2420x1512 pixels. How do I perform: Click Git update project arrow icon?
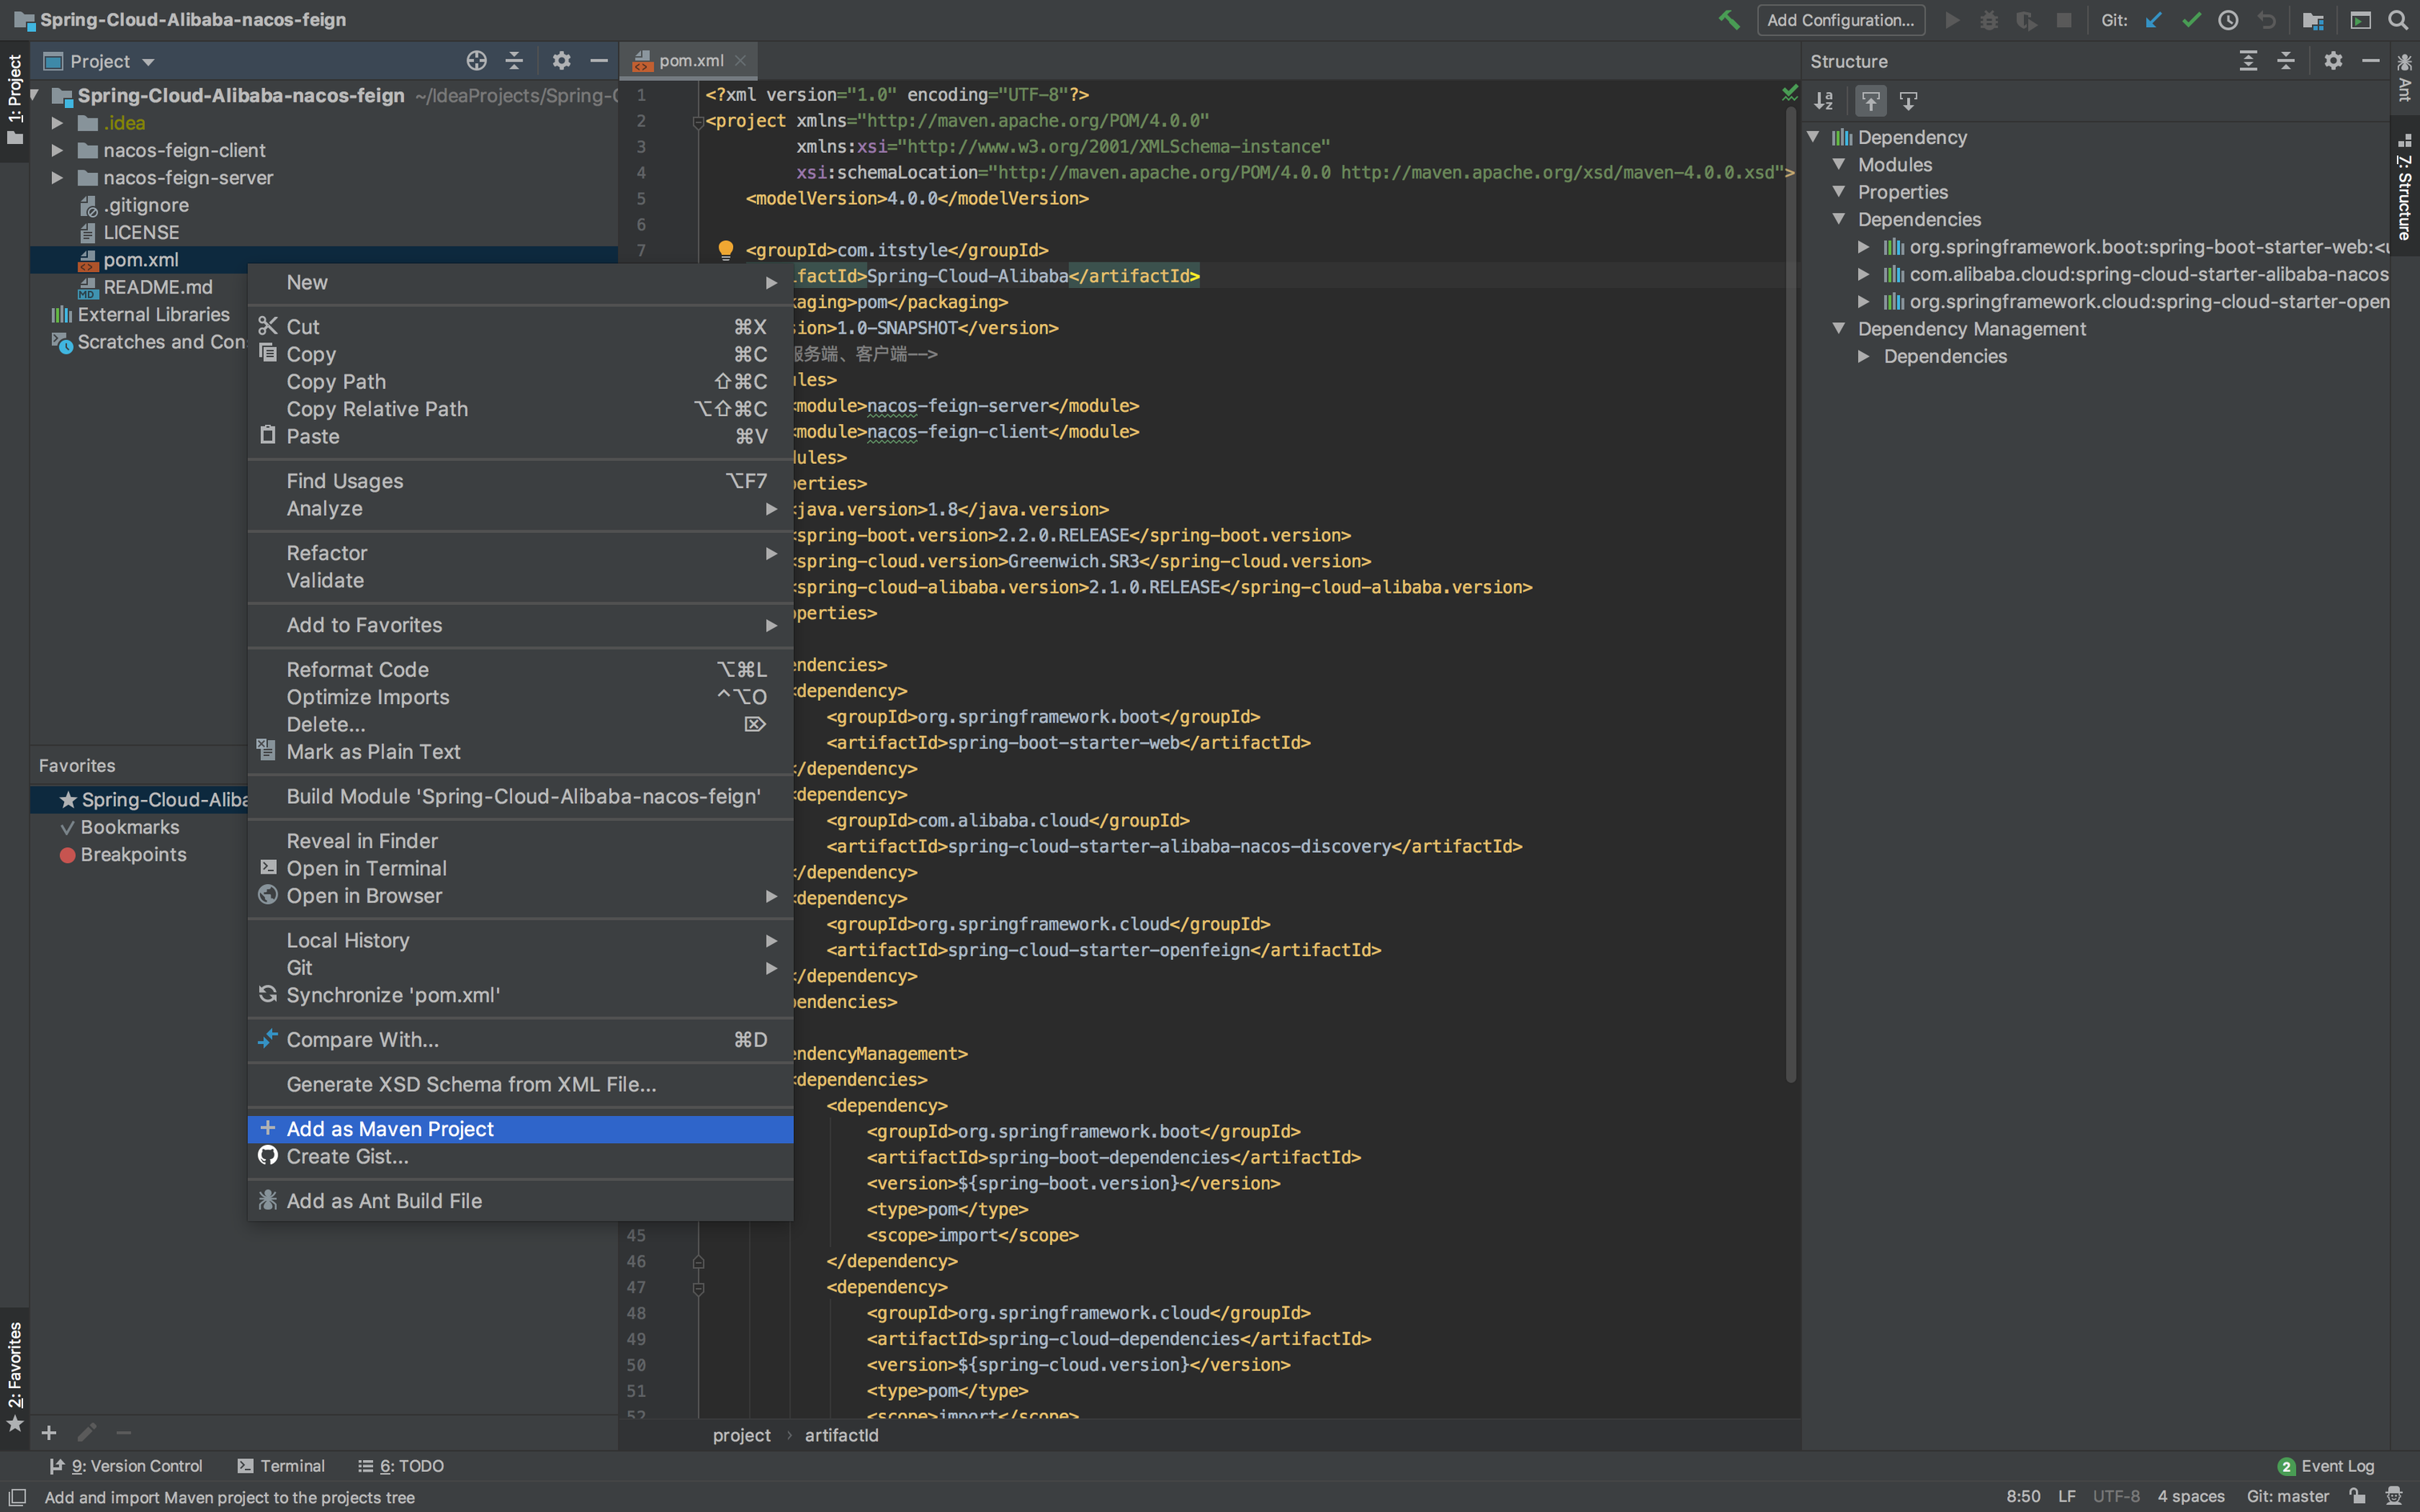click(2153, 20)
